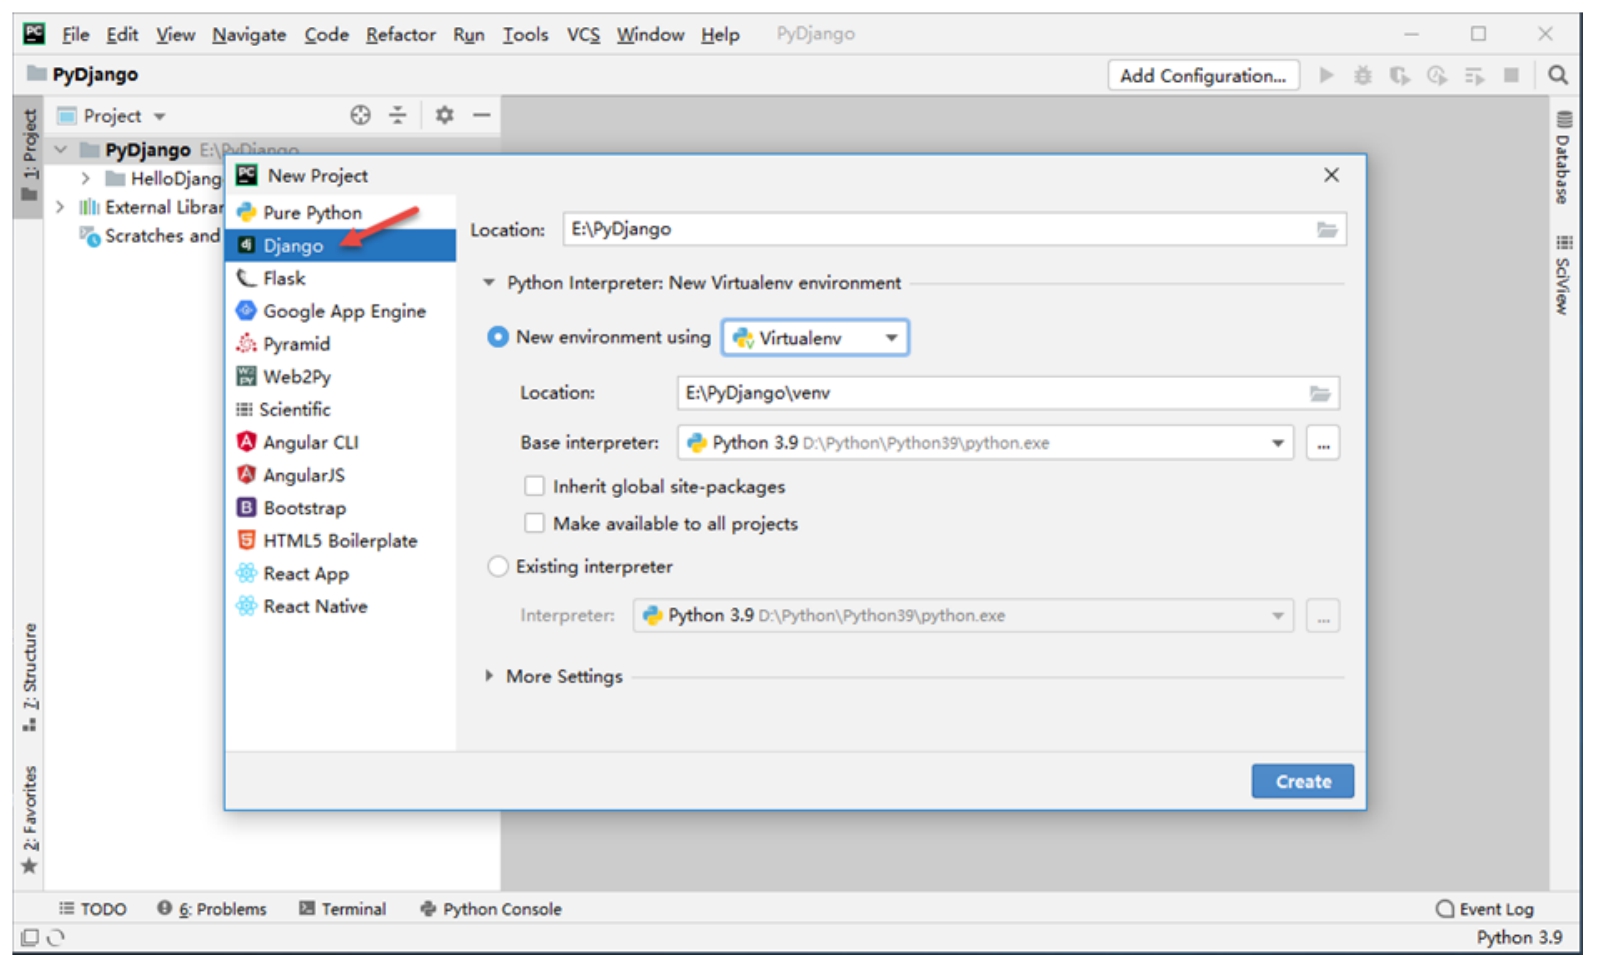Select New environment using radio button

497,337
